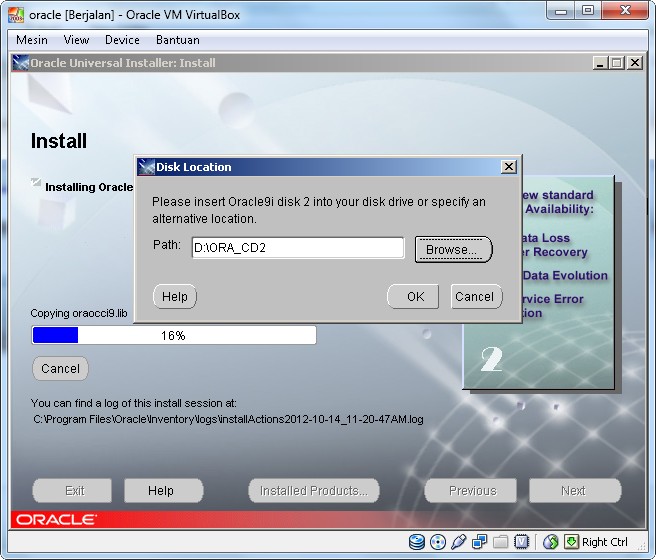Click the hard disk activity icon
Image resolution: width=656 pixels, height=560 pixels.
click(x=417, y=542)
